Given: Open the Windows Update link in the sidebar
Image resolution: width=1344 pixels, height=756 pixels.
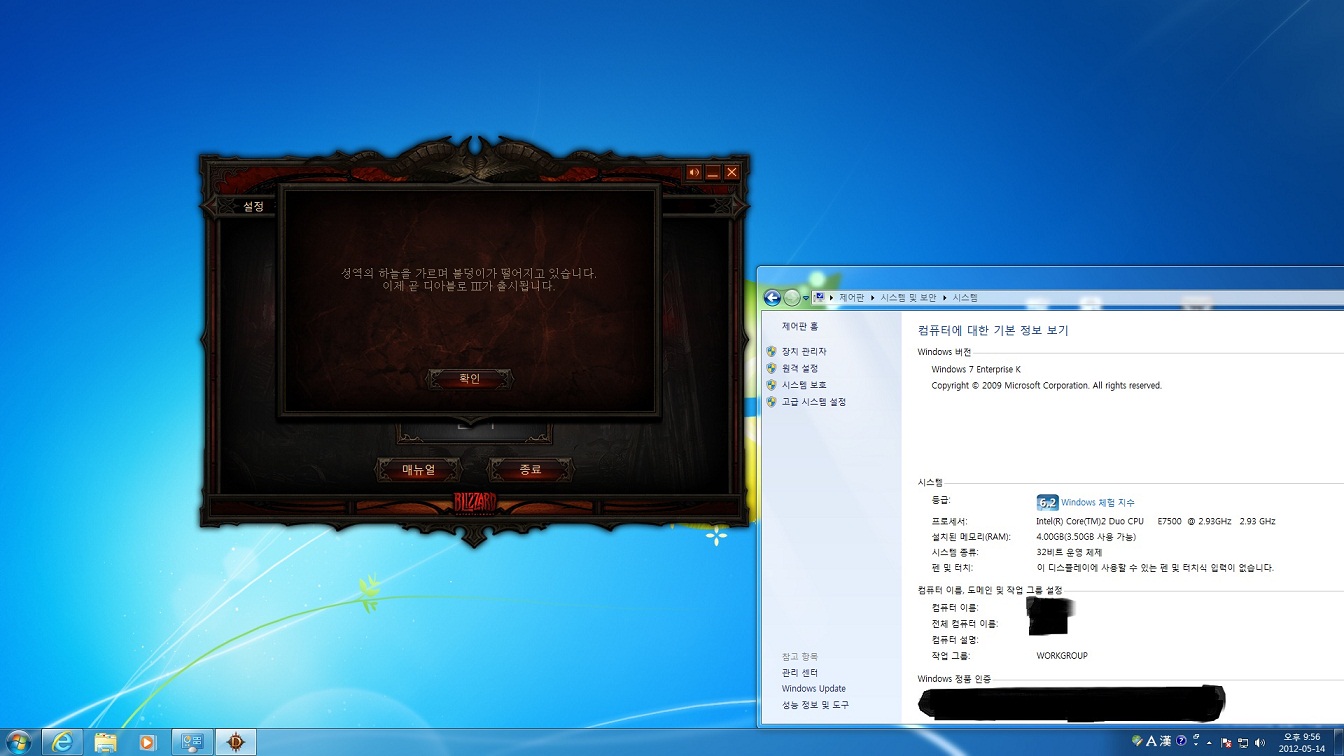Looking at the screenshot, I should coord(814,689).
